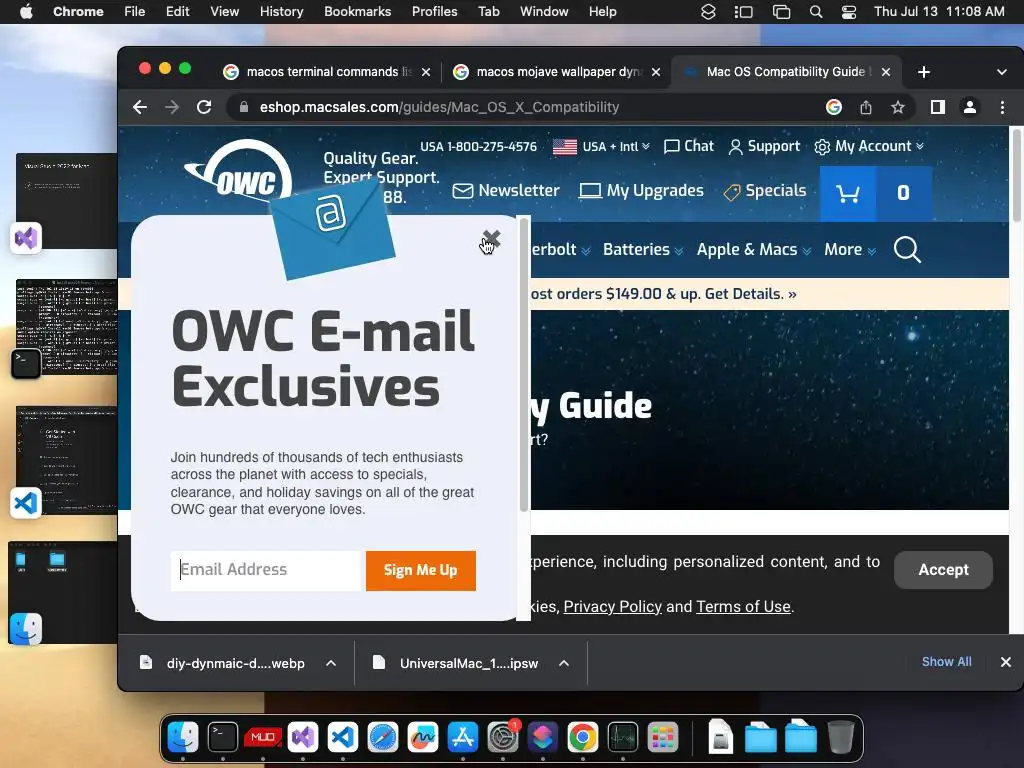
Task: Open the Support page
Action: pyautogui.click(x=764, y=146)
